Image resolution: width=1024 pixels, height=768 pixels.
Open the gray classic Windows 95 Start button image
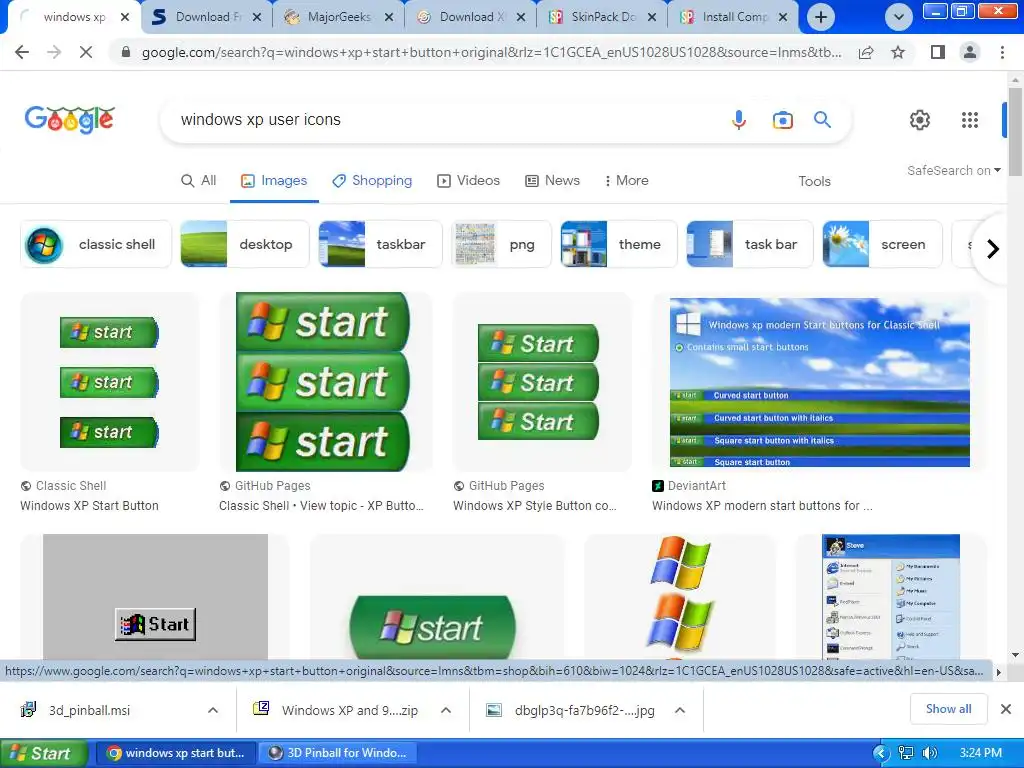pyautogui.click(x=155, y=596)
